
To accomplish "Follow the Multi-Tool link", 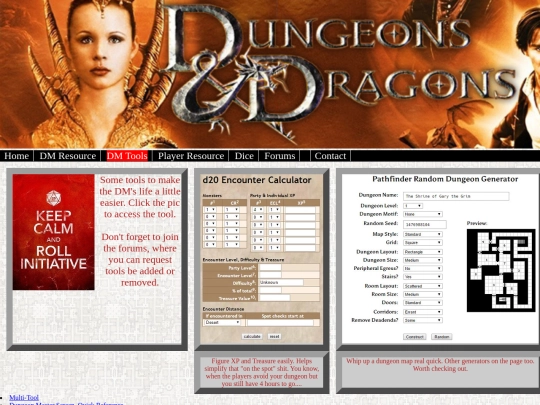I will [x=24, y=397].
